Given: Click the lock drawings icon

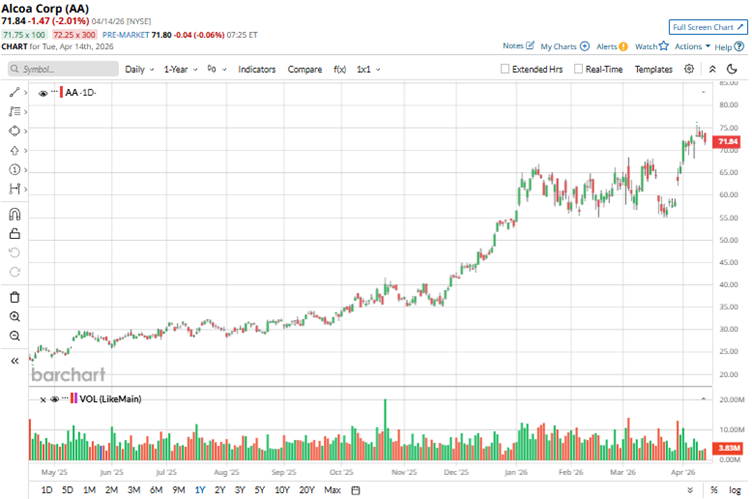Looking at the screenshot, I should tap(14, 234).
